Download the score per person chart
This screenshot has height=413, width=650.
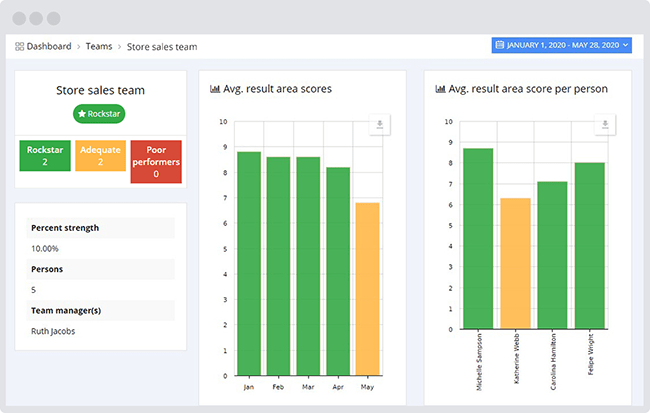click(604, 125)
